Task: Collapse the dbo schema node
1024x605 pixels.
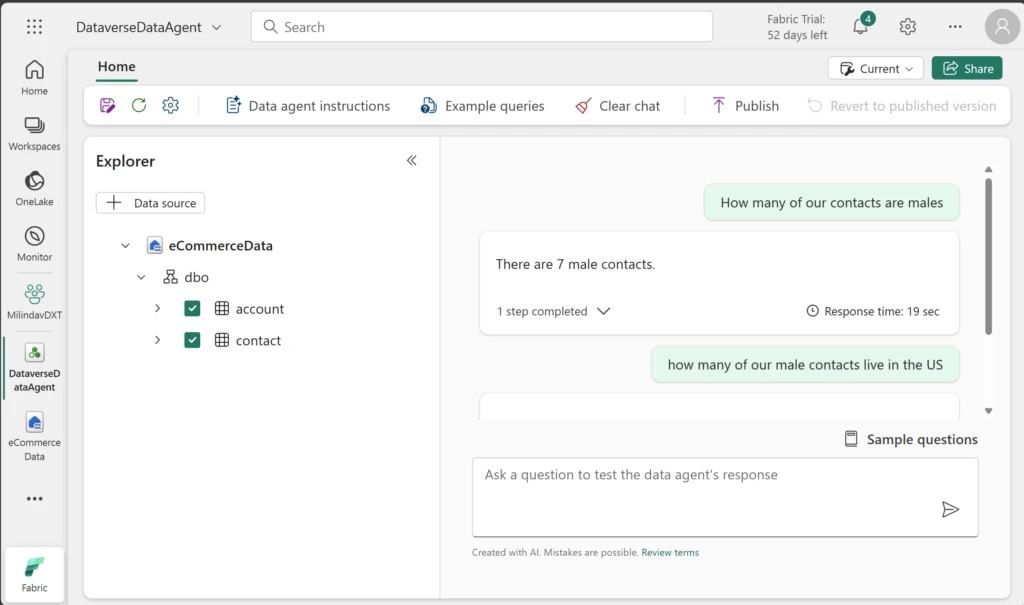Action: tap(140, 276)
